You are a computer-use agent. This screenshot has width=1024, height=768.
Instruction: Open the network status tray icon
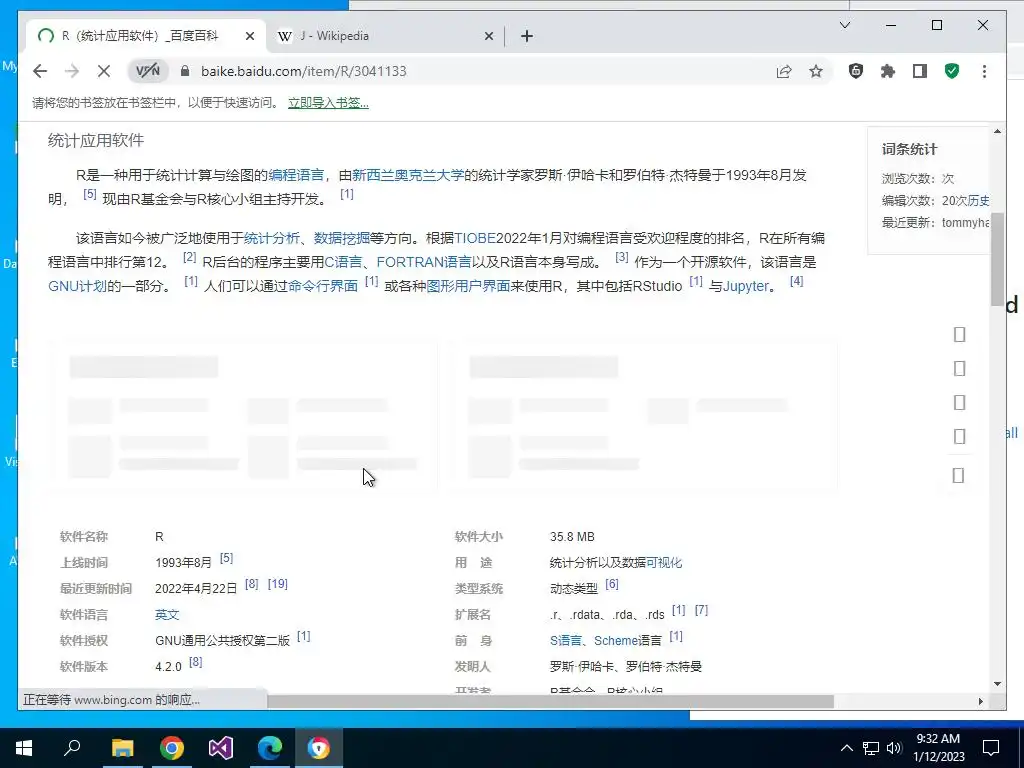[871, 748]
